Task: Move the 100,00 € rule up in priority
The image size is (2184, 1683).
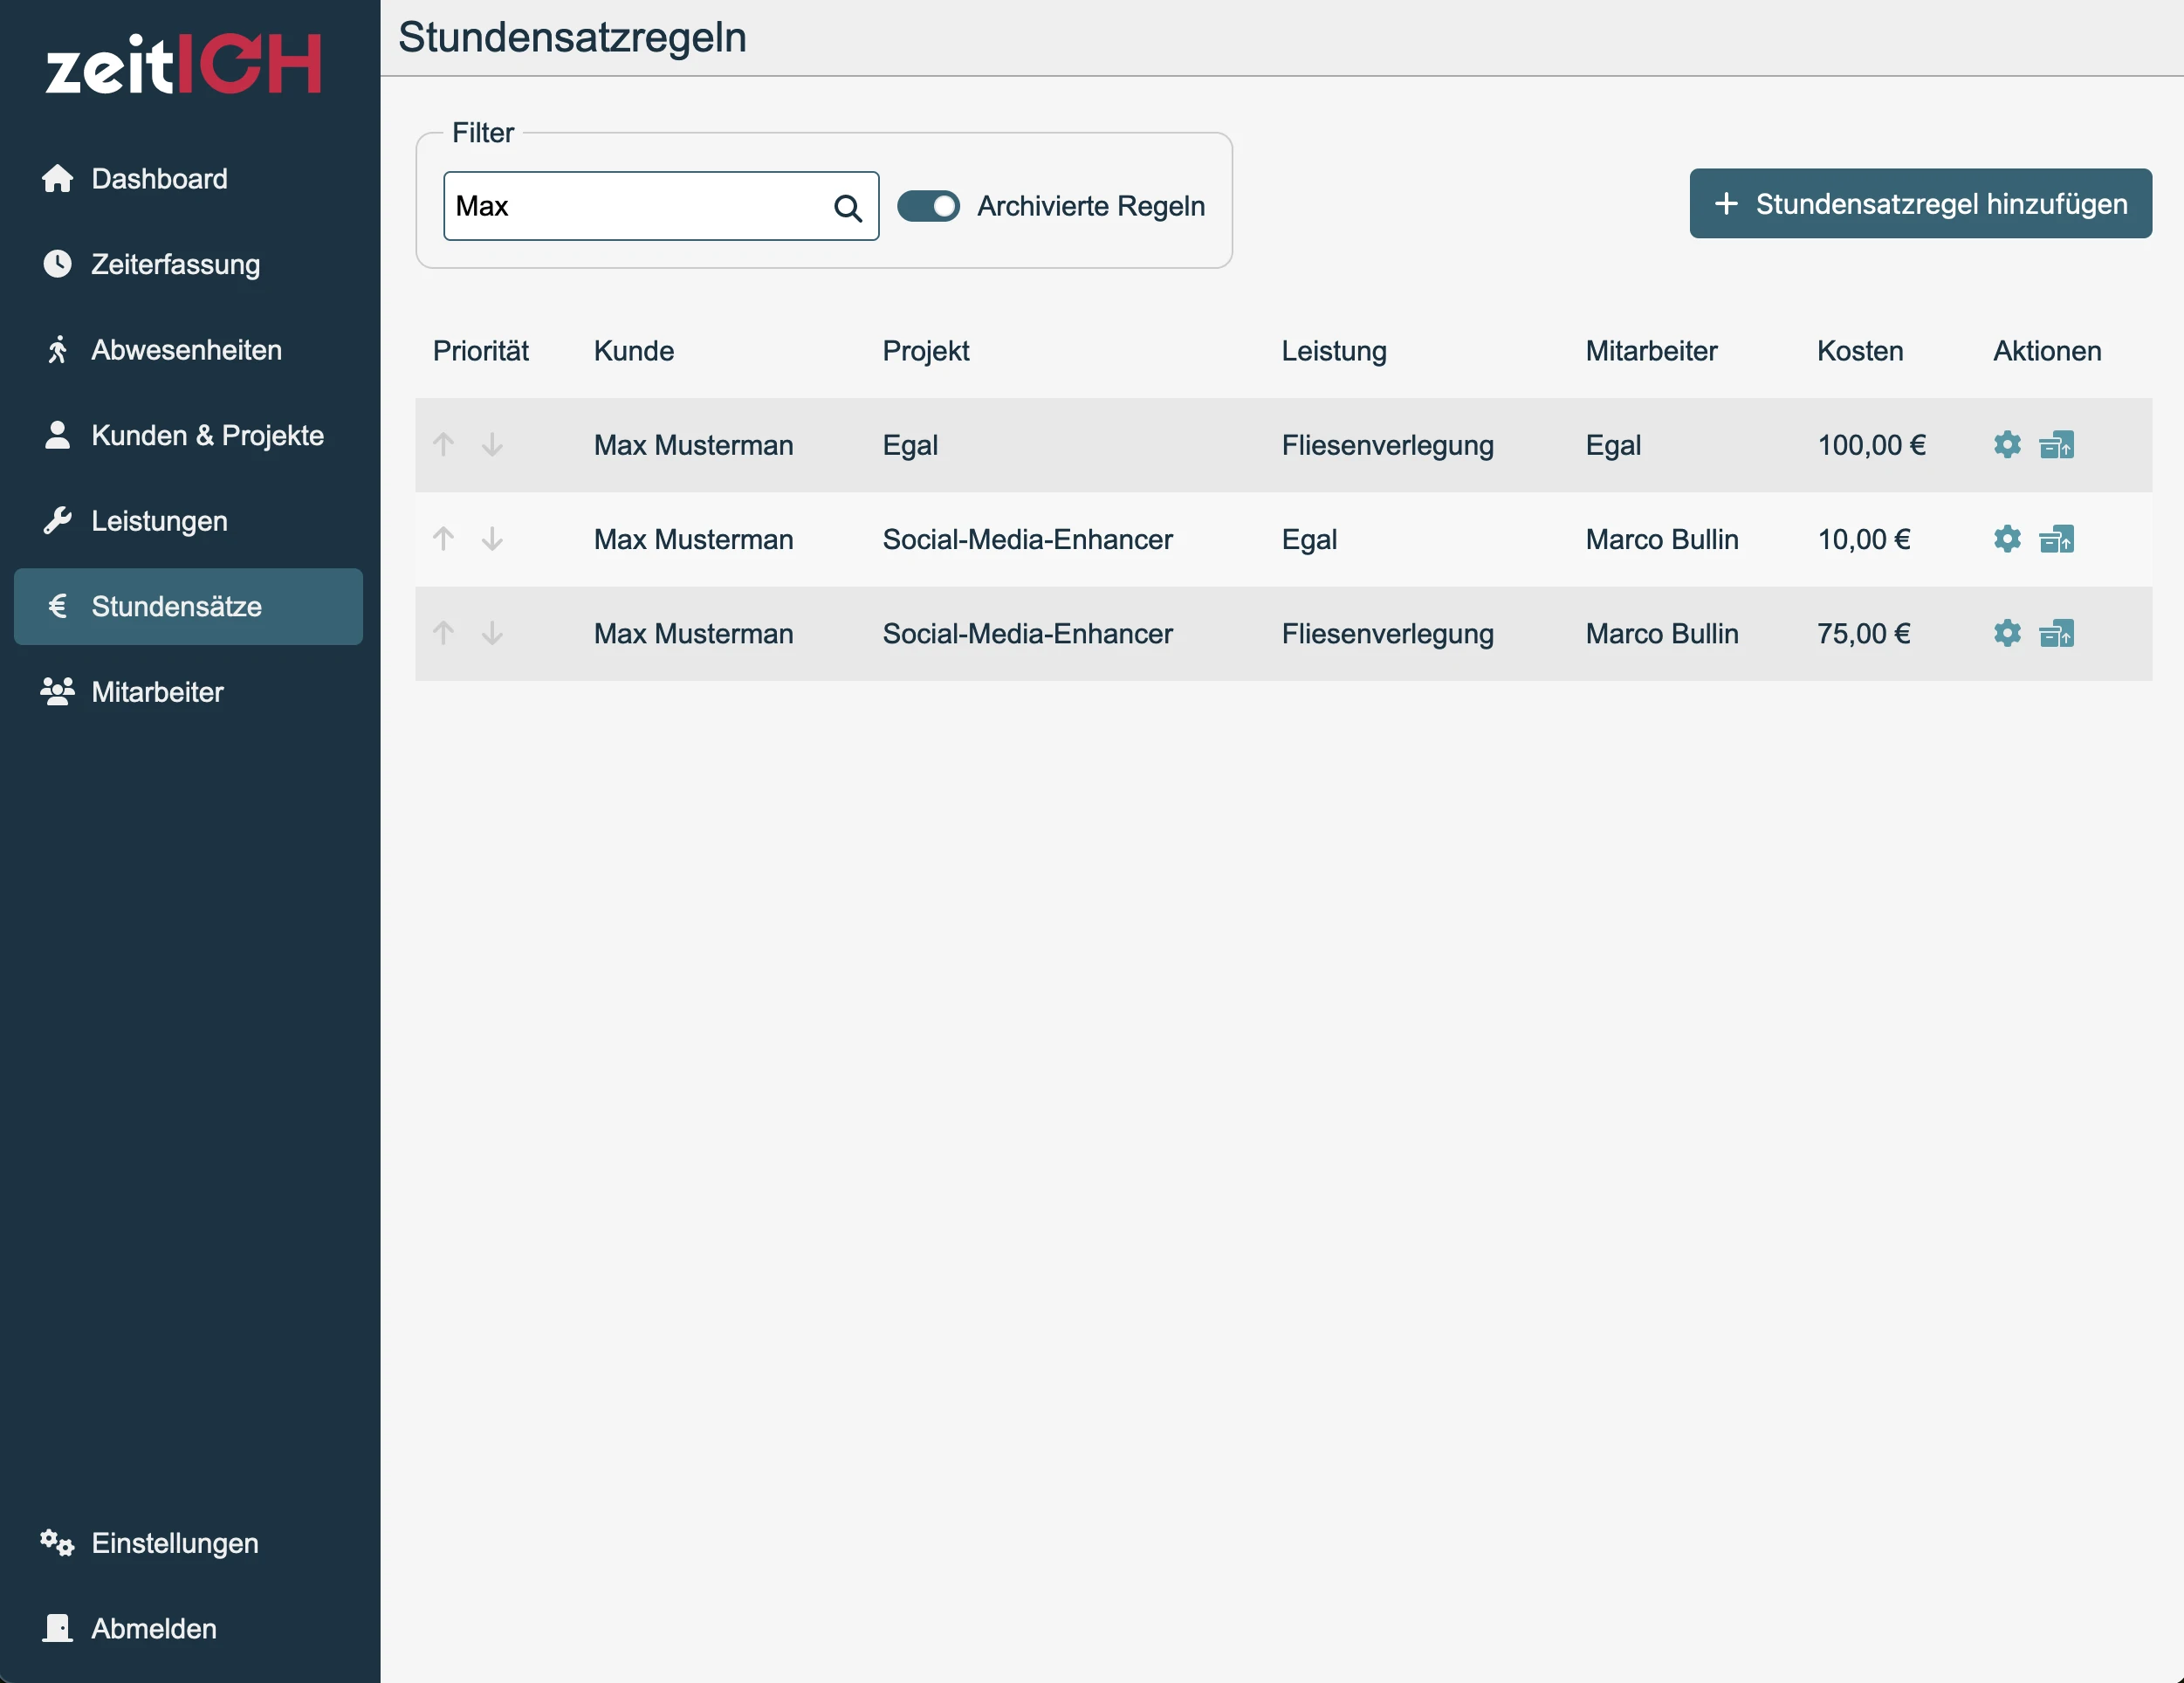Action: click(444, 445)
